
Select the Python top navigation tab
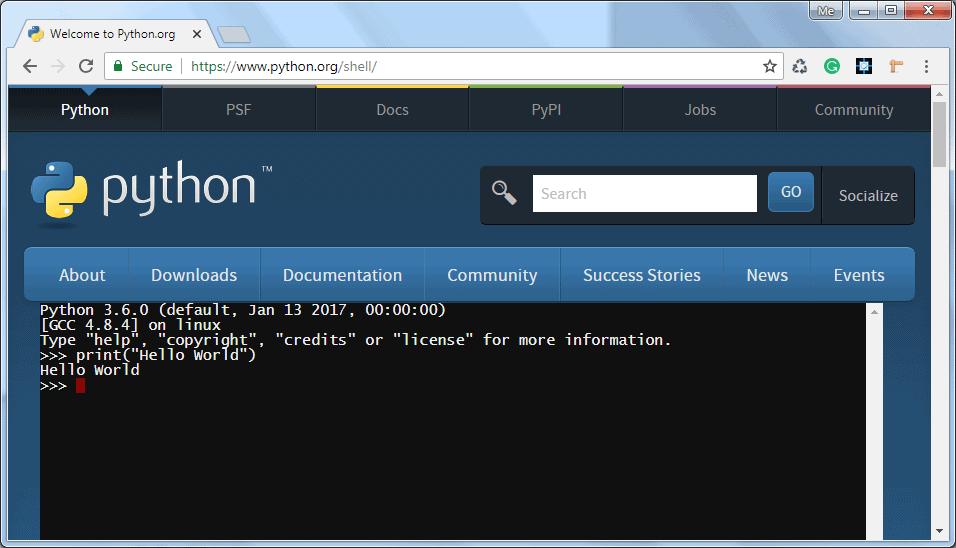click(85, 110)
